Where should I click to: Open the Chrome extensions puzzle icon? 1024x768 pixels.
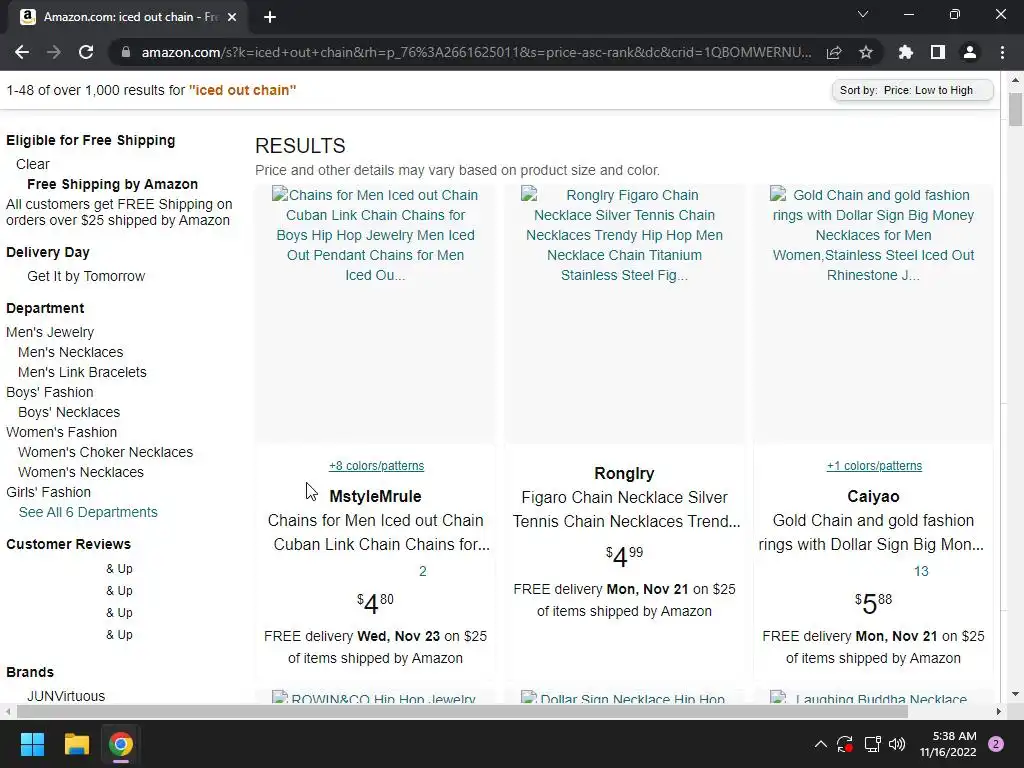906,52
